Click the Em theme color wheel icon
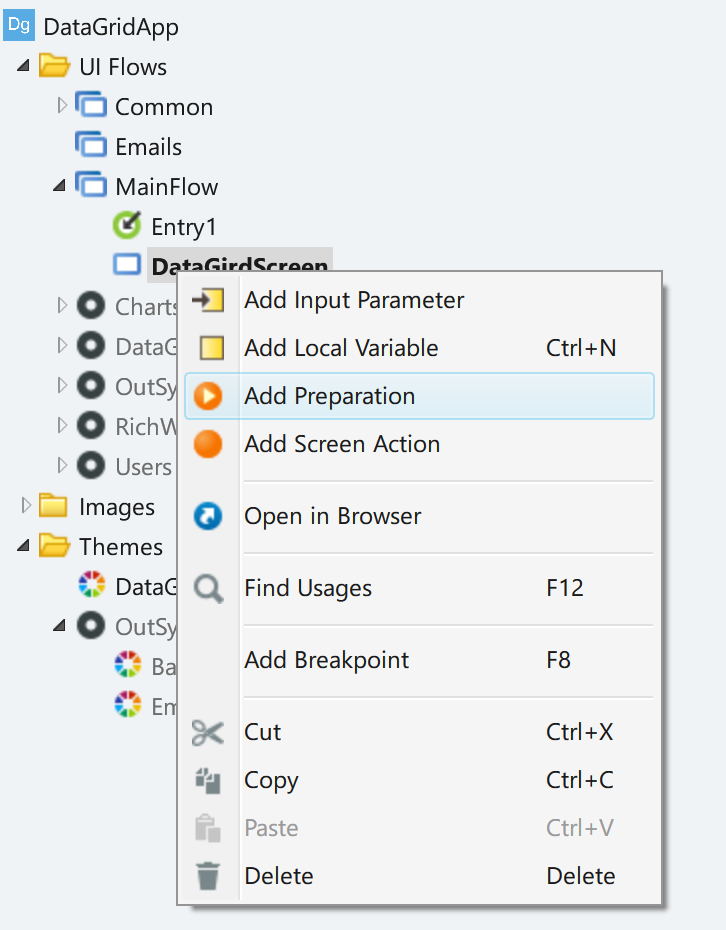 coord(128,704)
